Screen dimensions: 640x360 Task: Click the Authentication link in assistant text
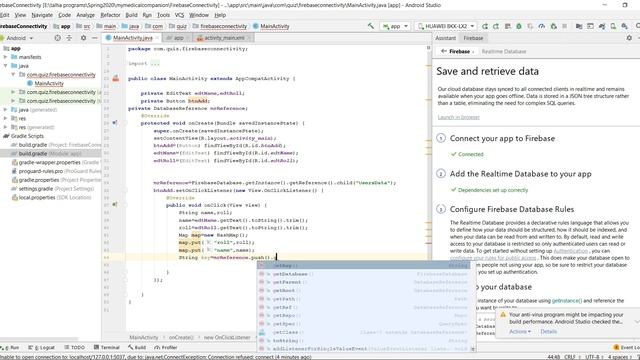[x=571, y=251]
